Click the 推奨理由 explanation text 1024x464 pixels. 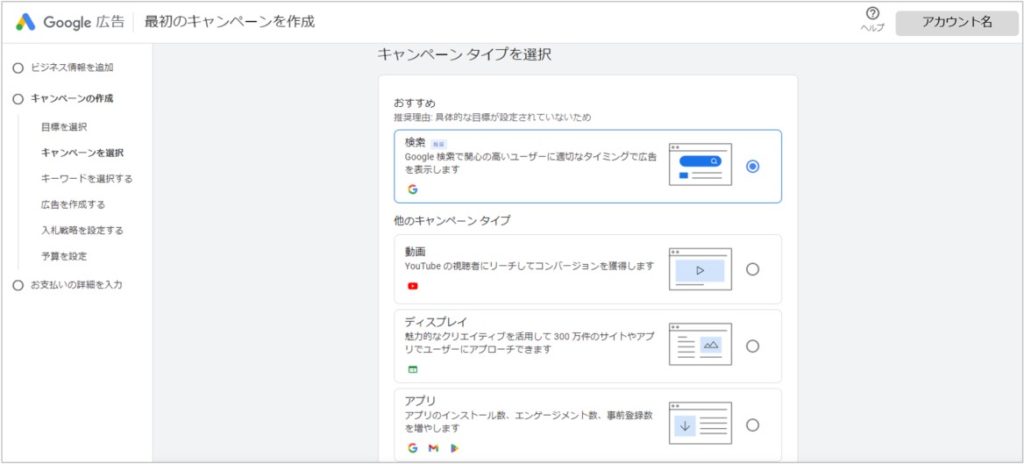492,118
